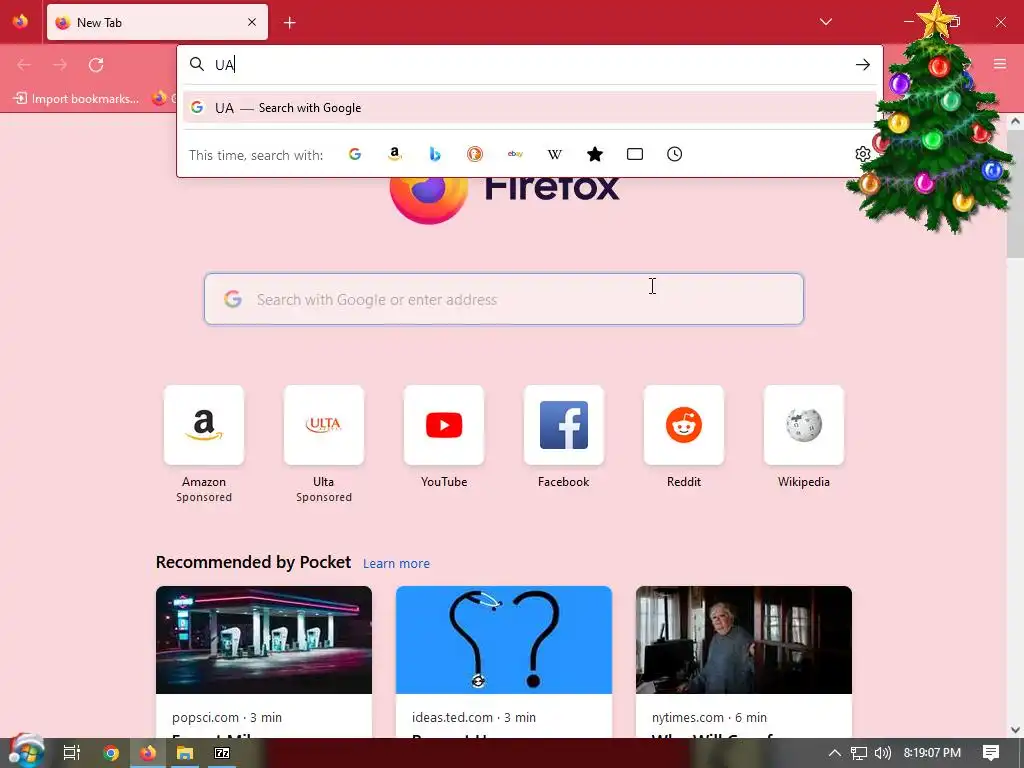Open a new tab with plus button

pos(290,23)
